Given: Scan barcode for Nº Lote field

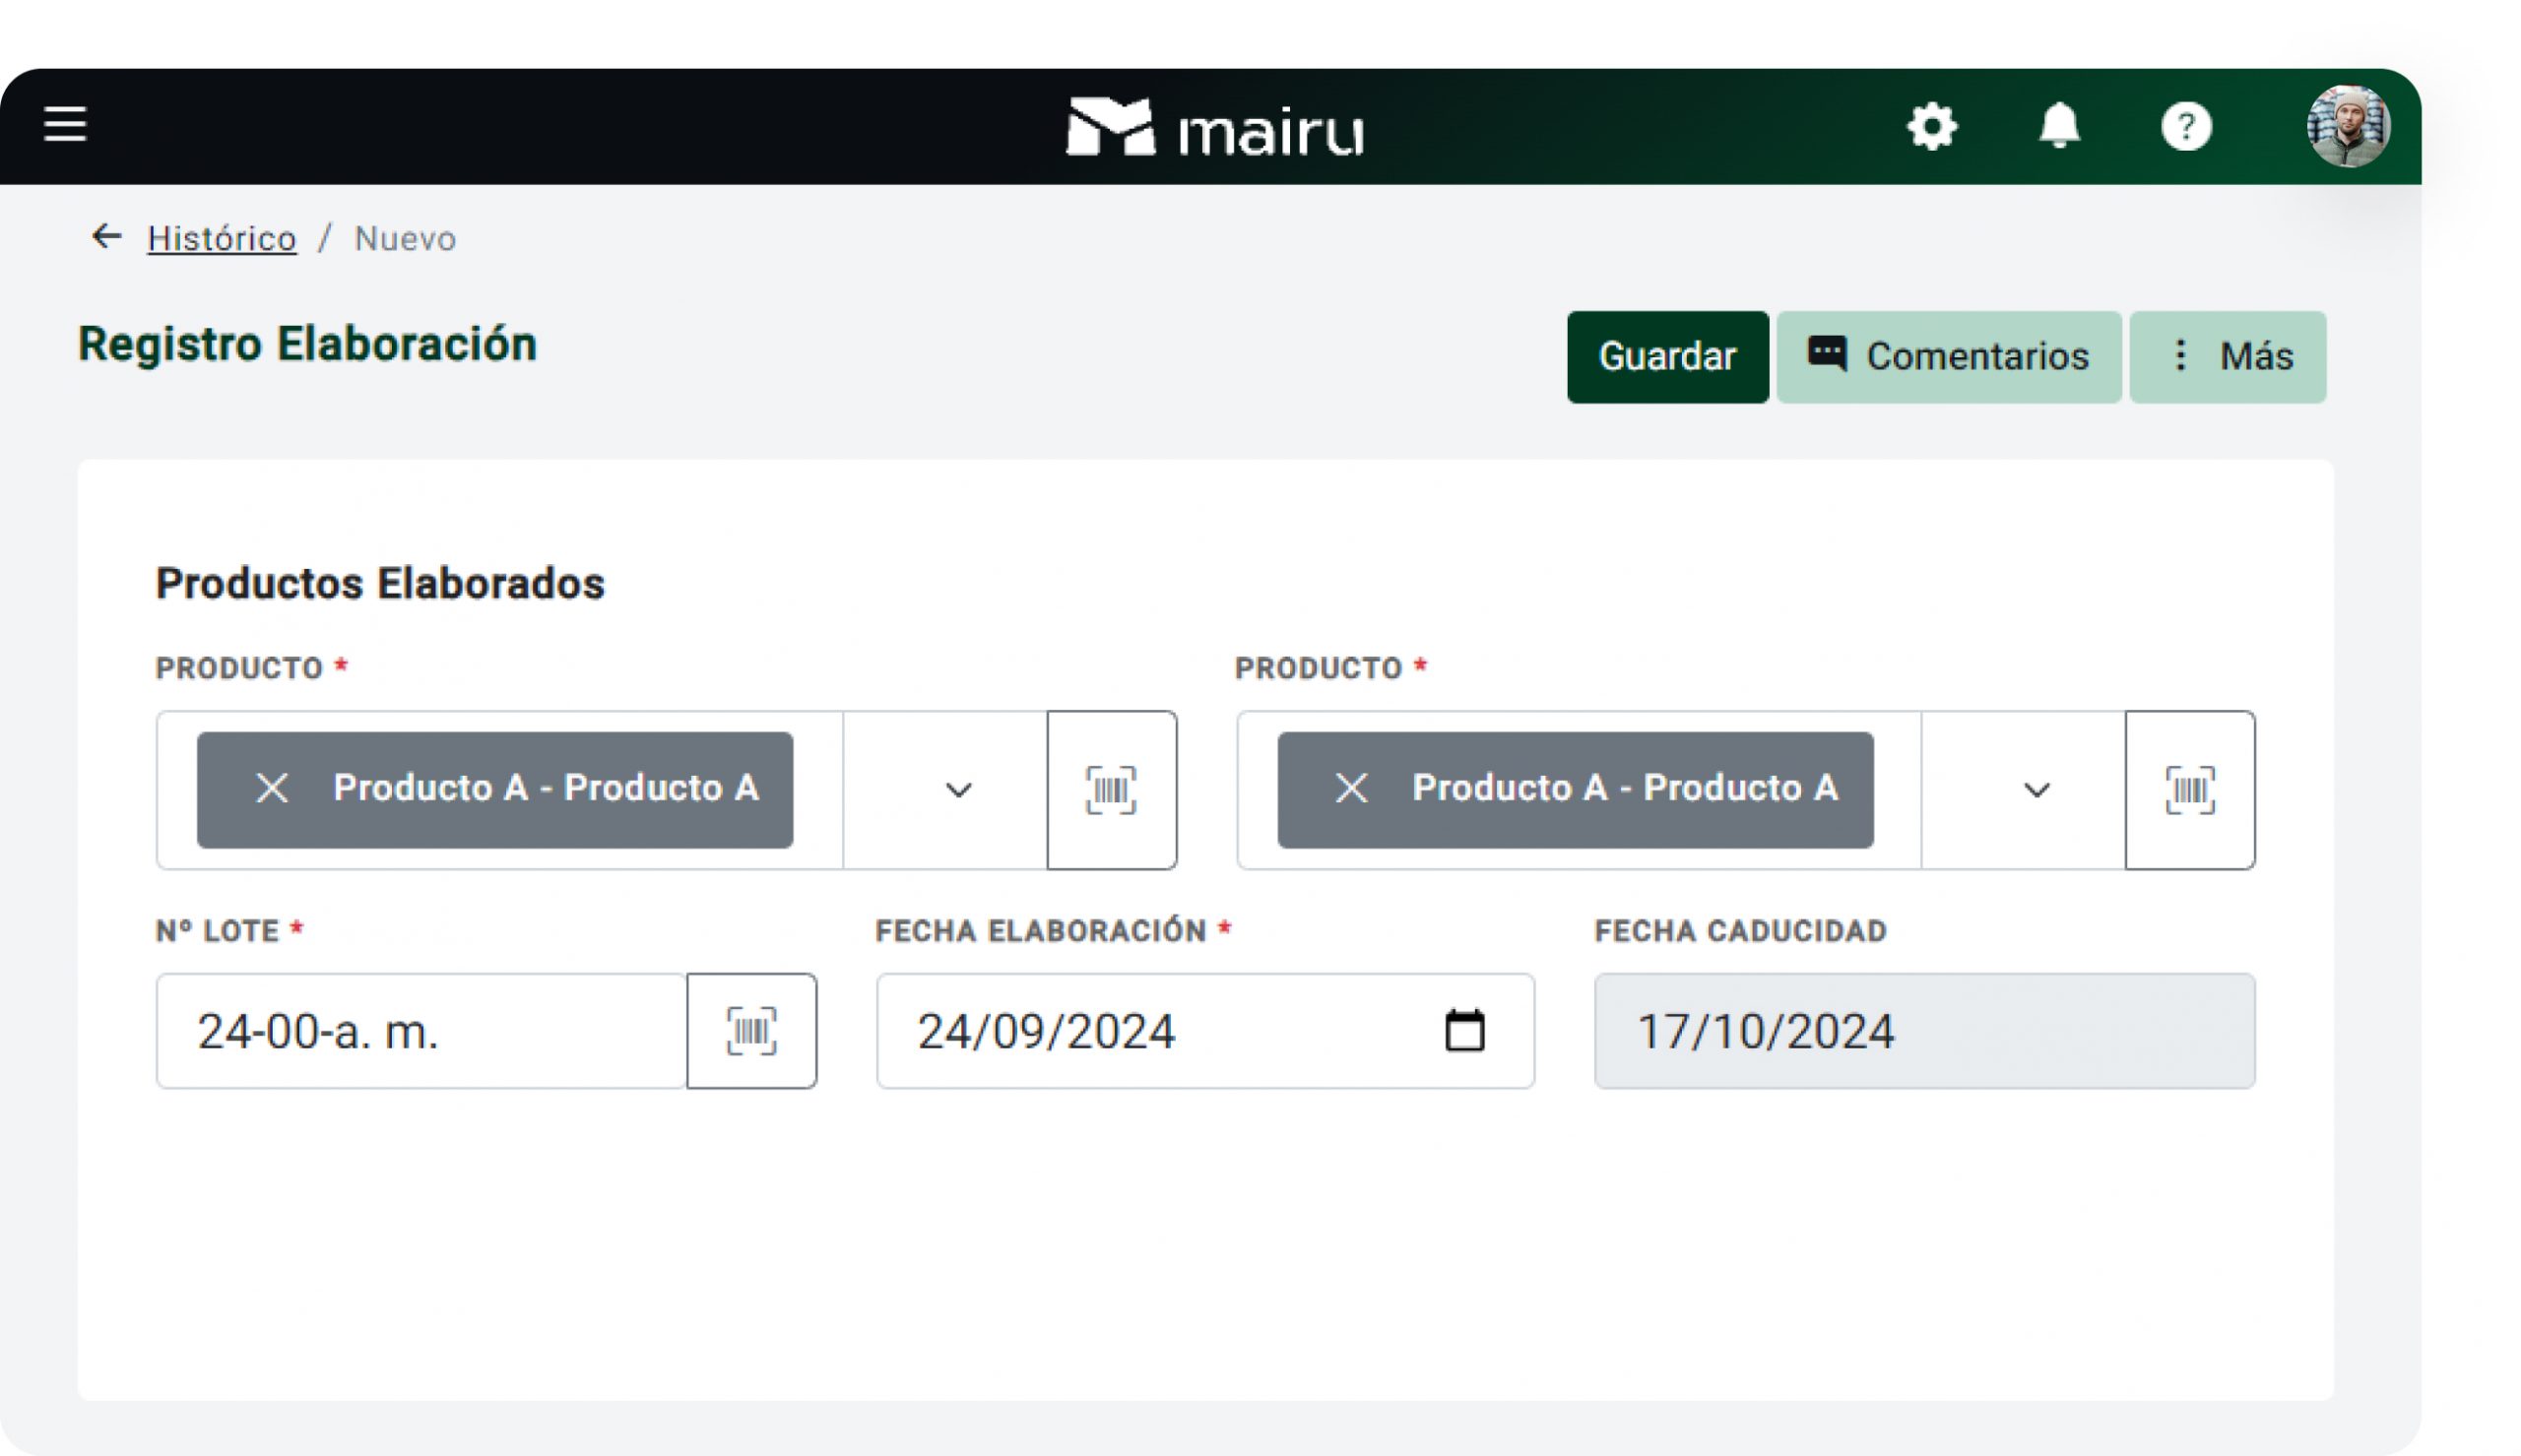Looking at the screenshot, I should (x=751, y=1031).
